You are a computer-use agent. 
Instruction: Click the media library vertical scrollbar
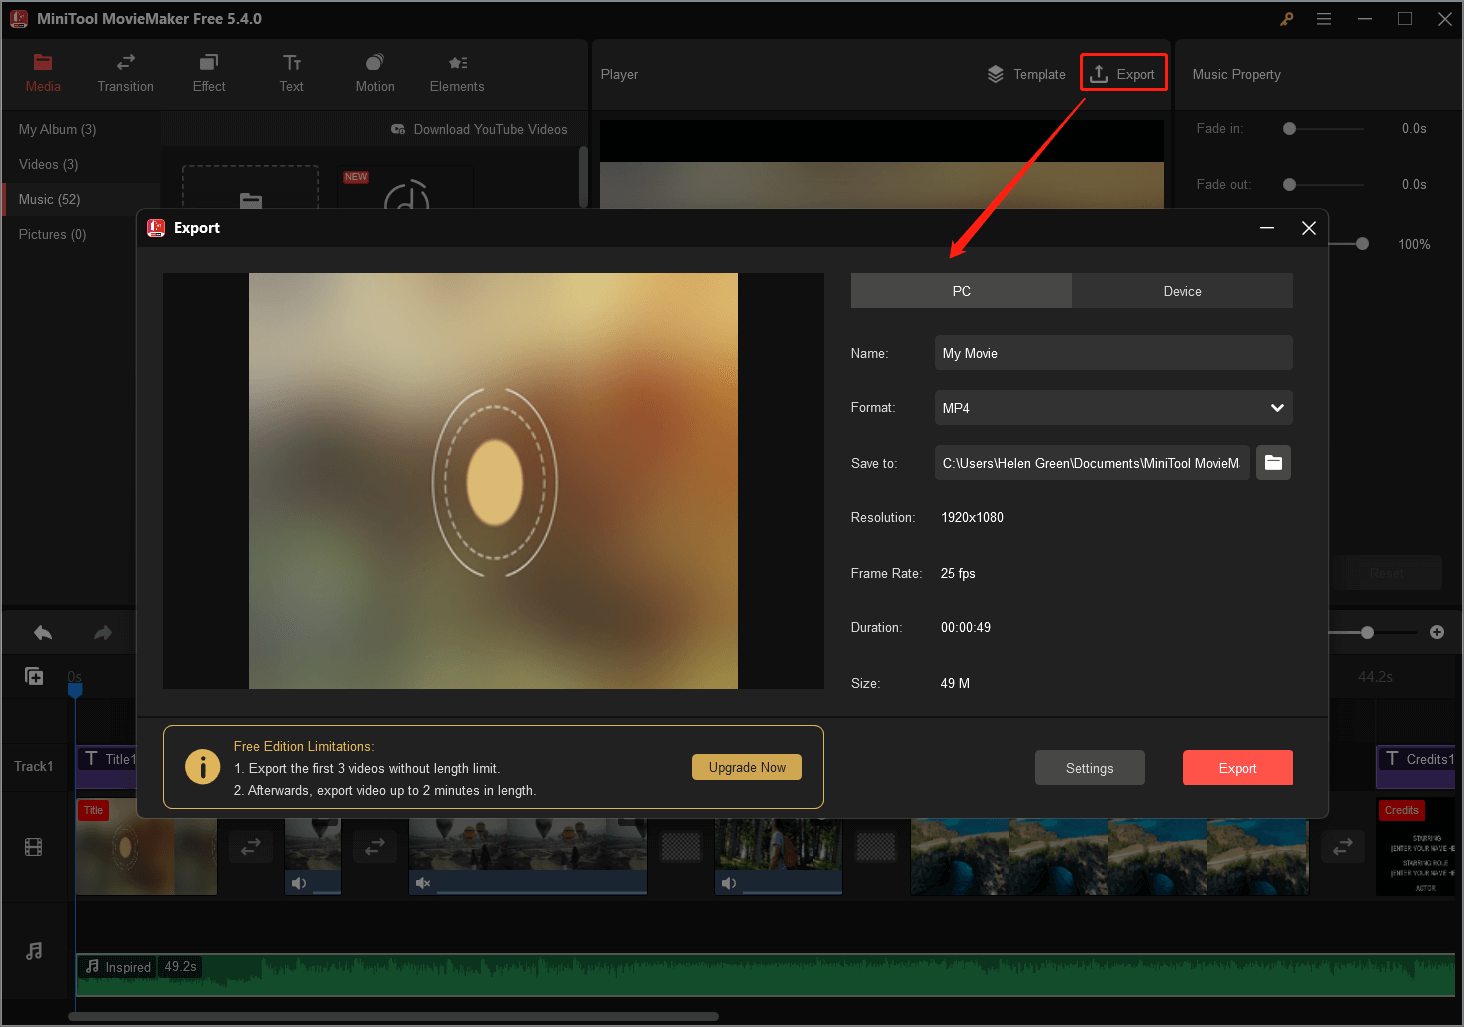583,177
